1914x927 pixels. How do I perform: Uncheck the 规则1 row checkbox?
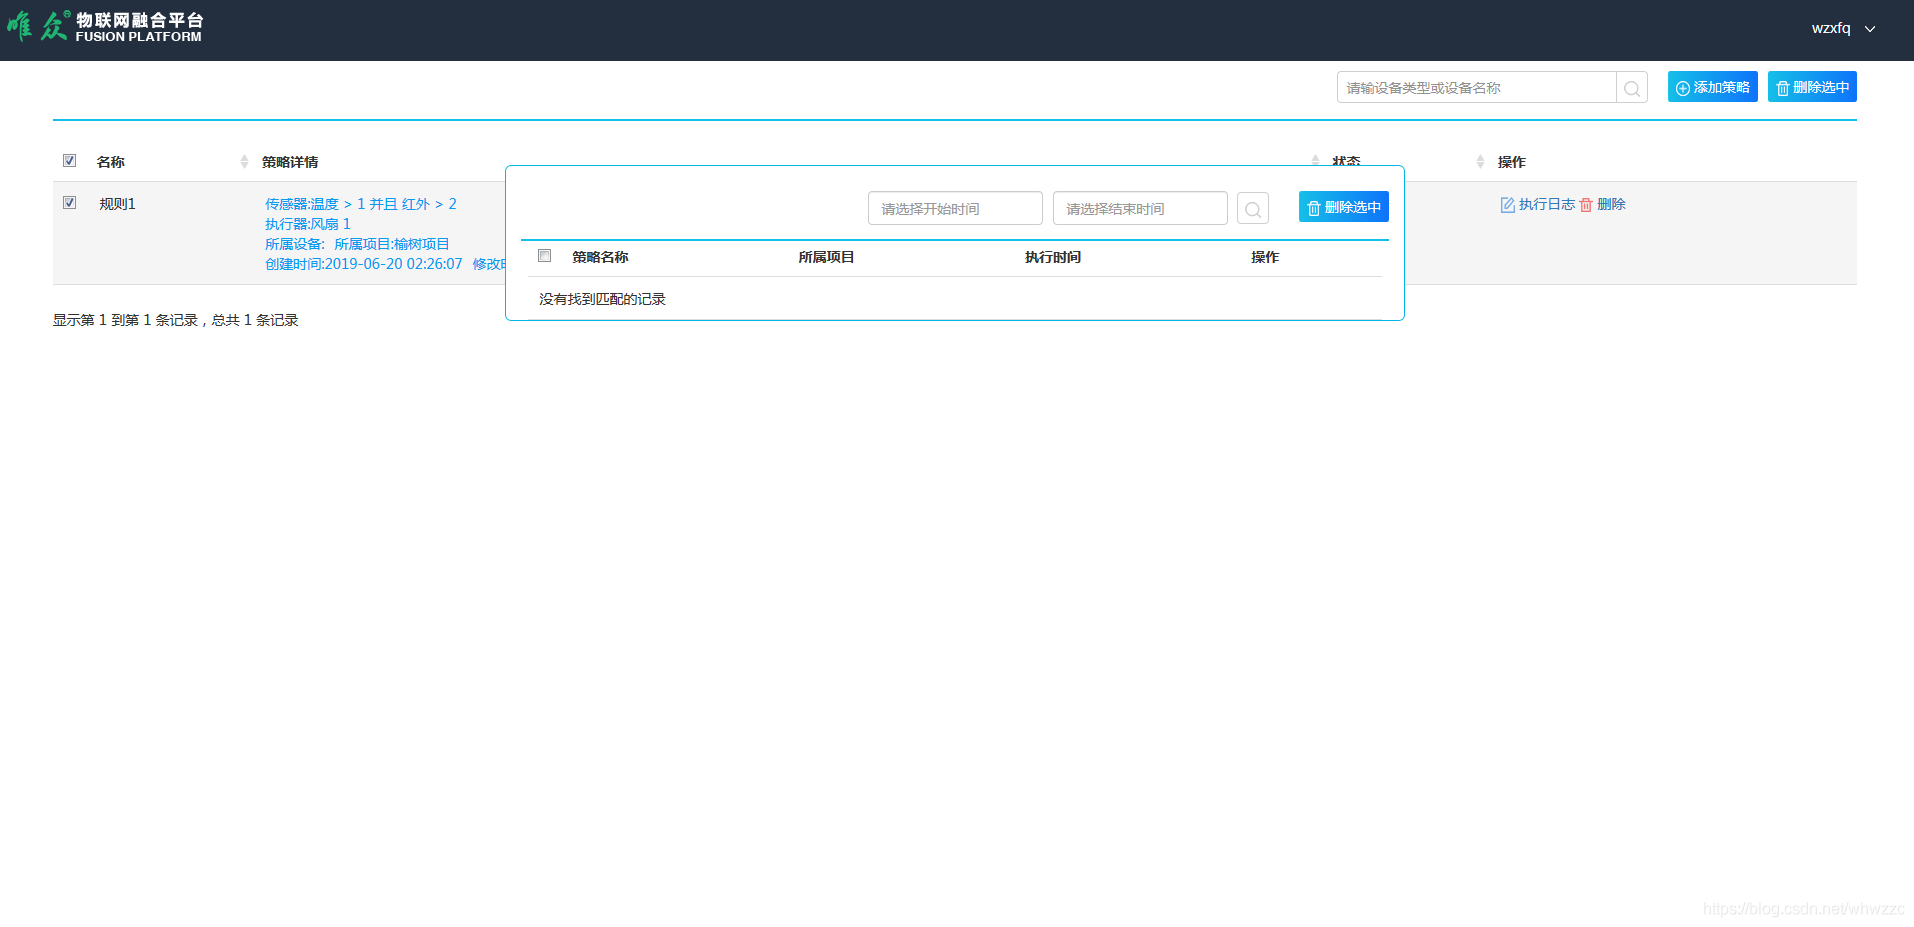click(x=70, y=202)
